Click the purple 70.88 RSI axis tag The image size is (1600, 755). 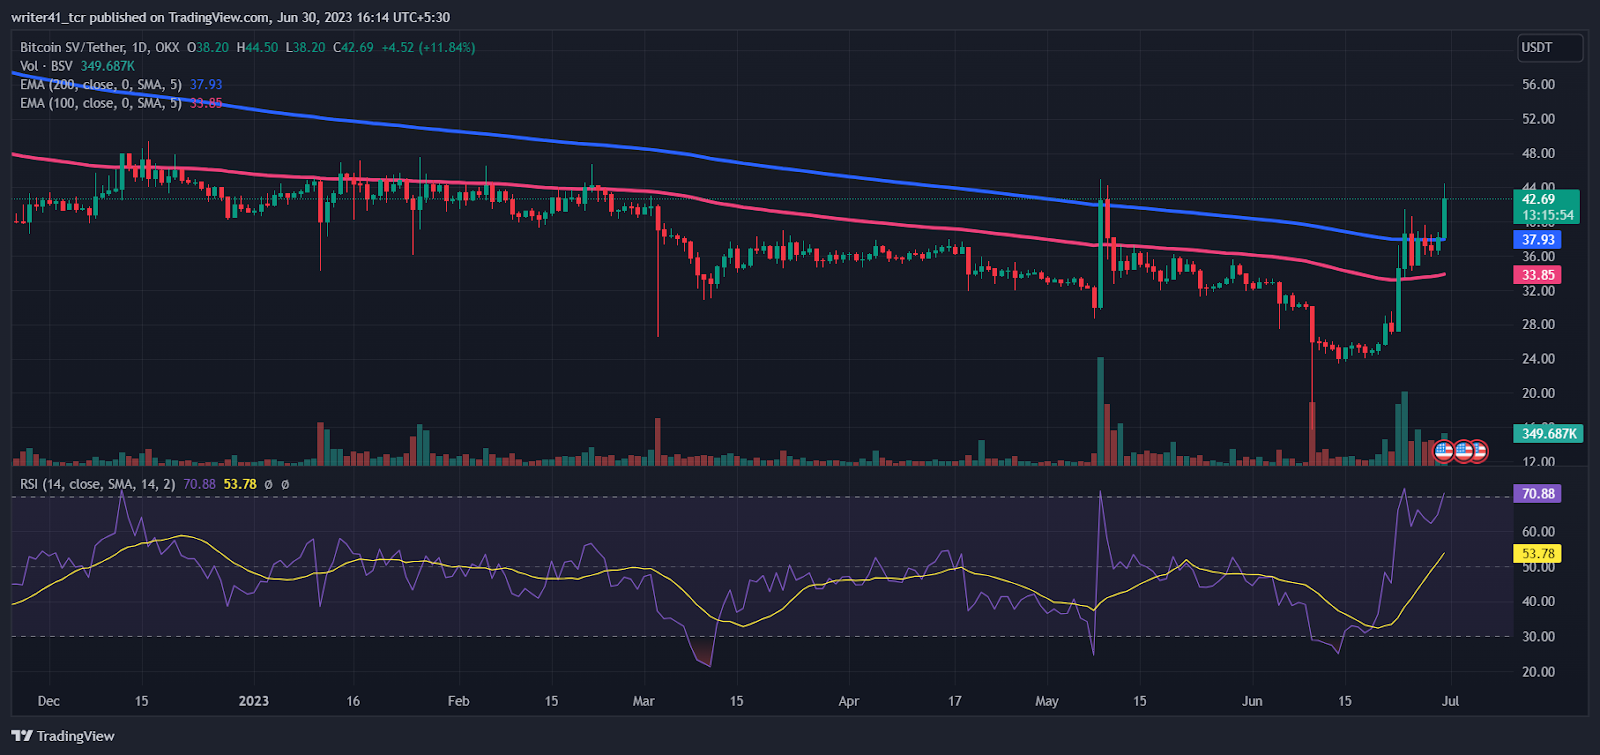(x=1538, y=494)
